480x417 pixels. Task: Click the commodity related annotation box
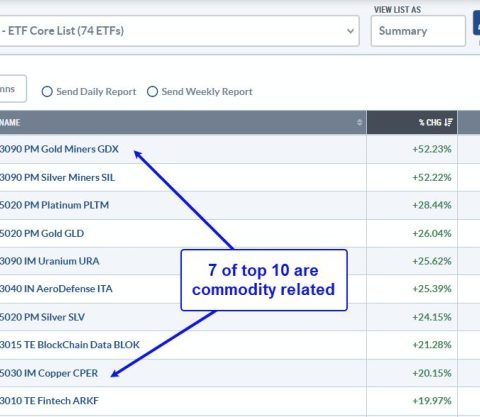[x=264, y=280]
